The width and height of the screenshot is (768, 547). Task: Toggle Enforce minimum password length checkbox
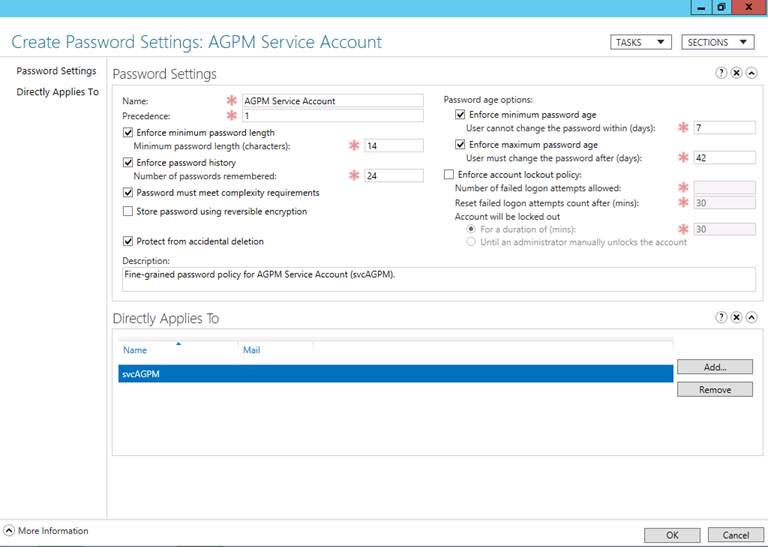(x=127, y=132)
